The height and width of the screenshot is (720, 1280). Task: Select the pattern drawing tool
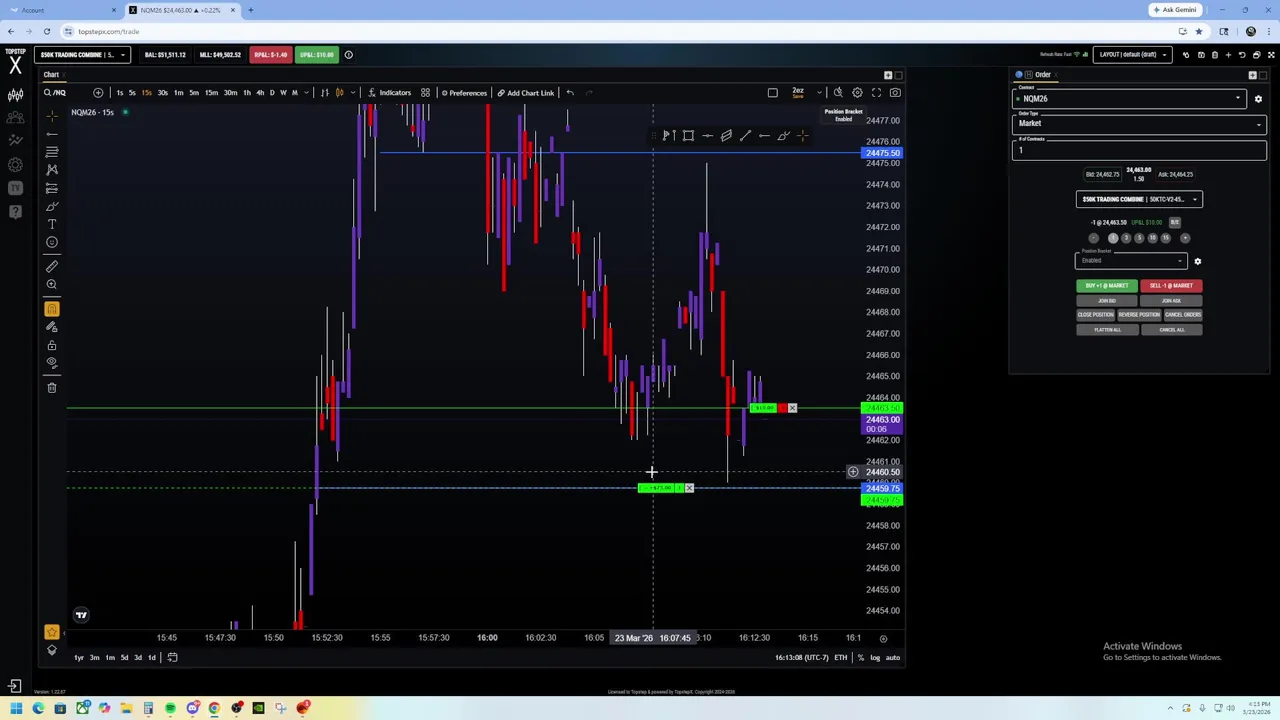coord(52,170)
